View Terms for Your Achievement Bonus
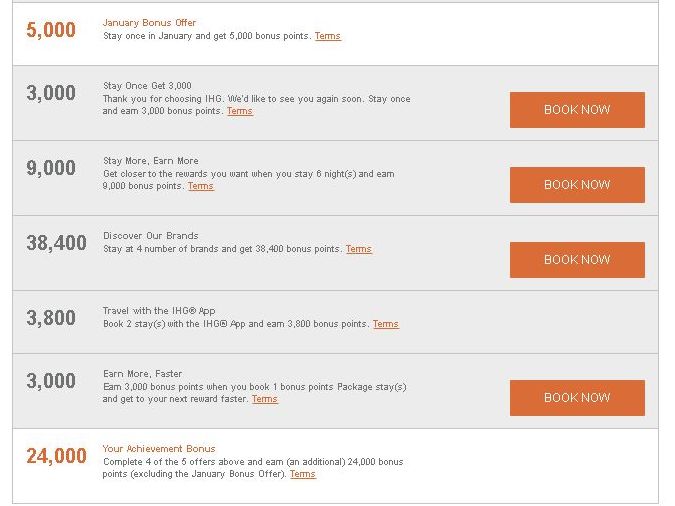 (x=303, y=474)
